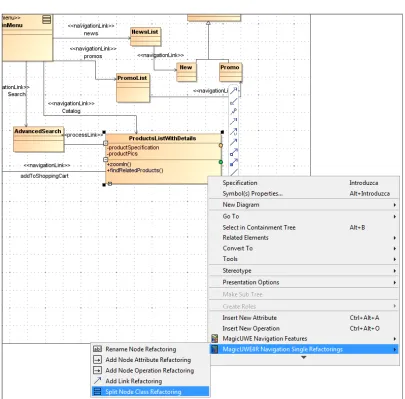Click the +zoomIn() operation
Screen dimensions: 405x399
119,164
